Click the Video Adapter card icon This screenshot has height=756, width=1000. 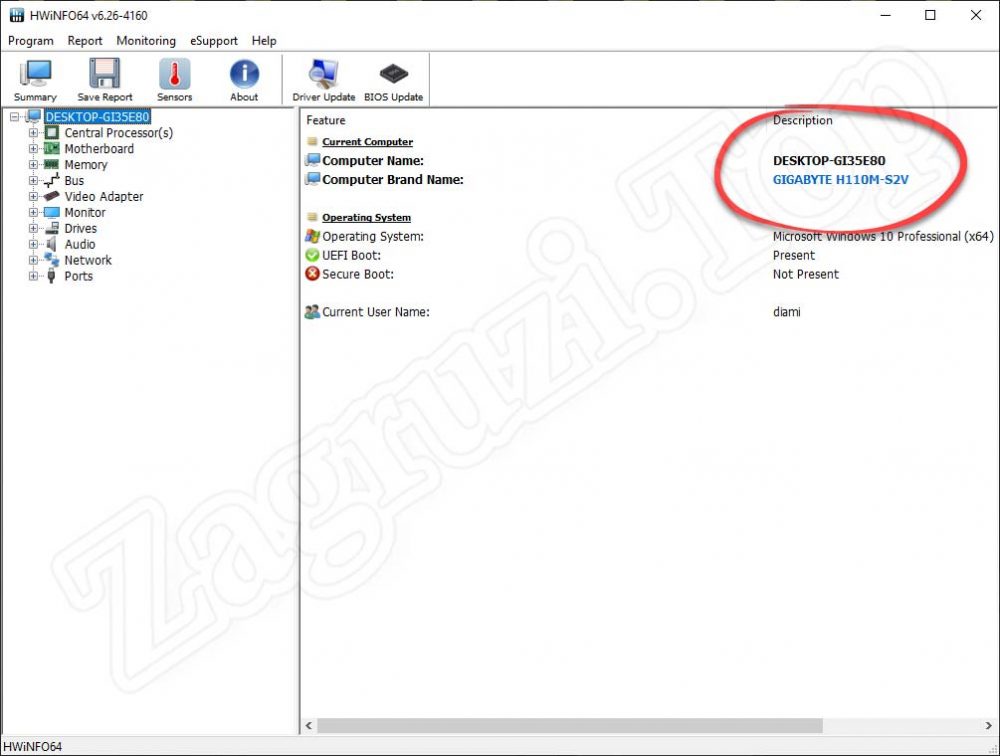coord(52,196)
